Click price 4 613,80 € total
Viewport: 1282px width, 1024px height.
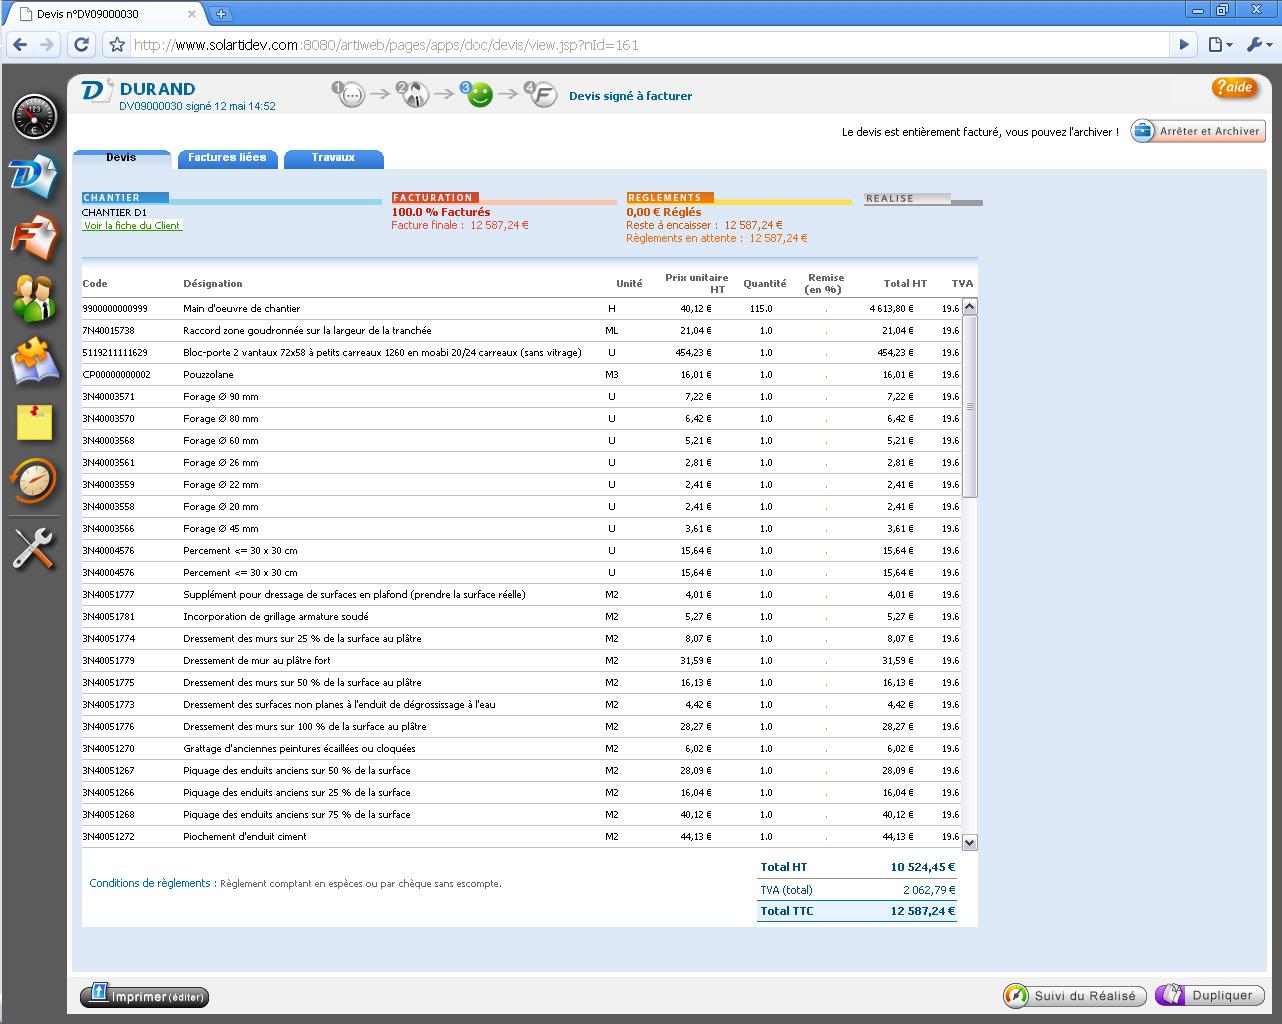pos(891,309)
